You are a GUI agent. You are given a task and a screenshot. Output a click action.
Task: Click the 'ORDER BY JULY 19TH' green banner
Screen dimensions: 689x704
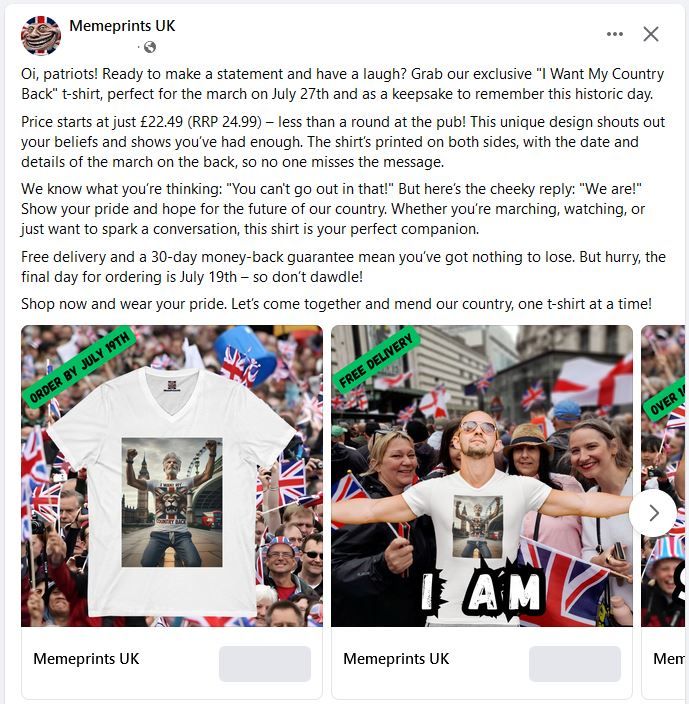pyautogui.click(x=79, y=368)
